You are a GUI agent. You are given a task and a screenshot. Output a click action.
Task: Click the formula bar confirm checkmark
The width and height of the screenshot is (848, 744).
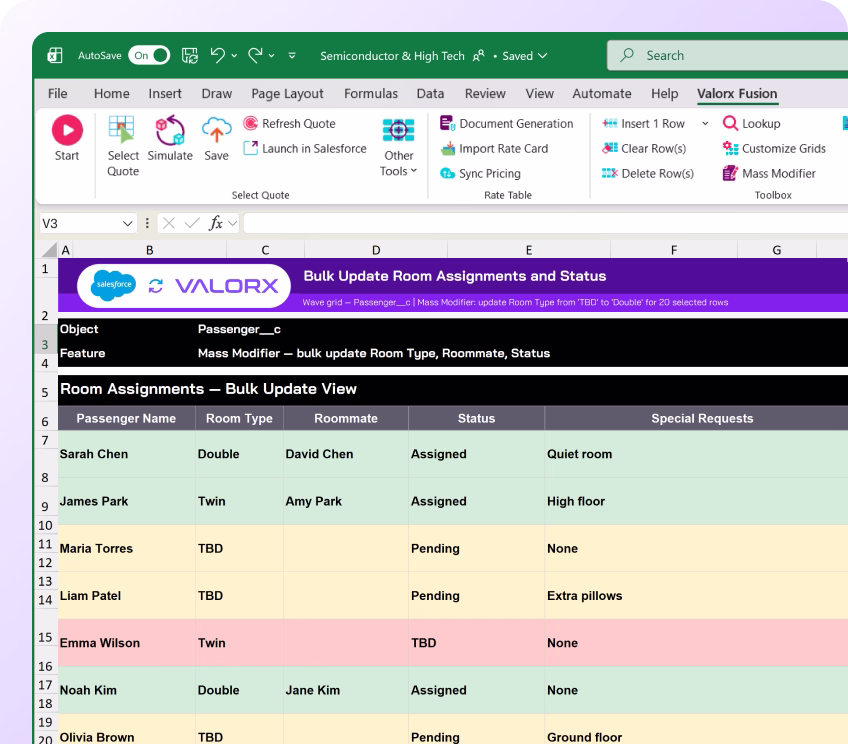pyautogui.click(x=192, y=223)
